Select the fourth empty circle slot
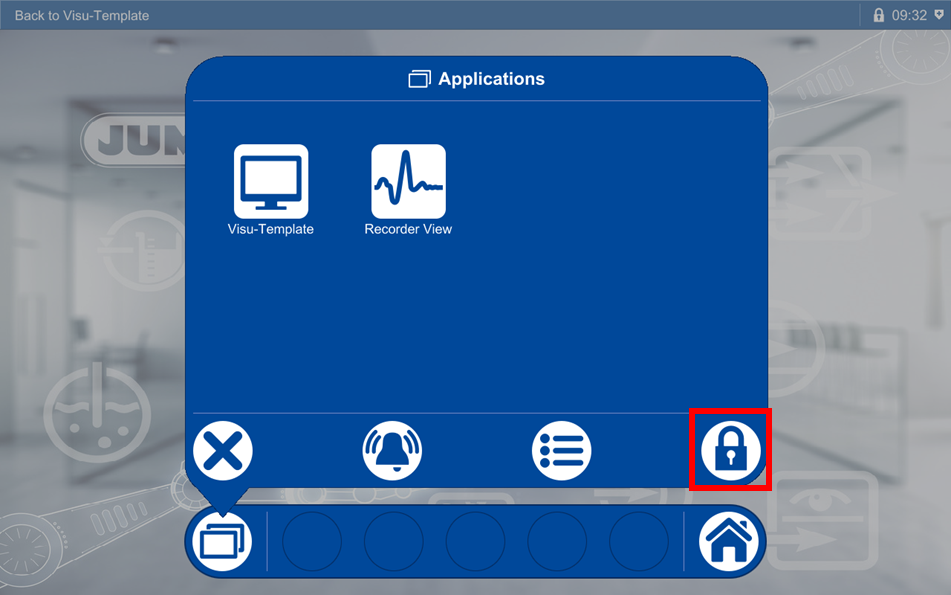 557,541
